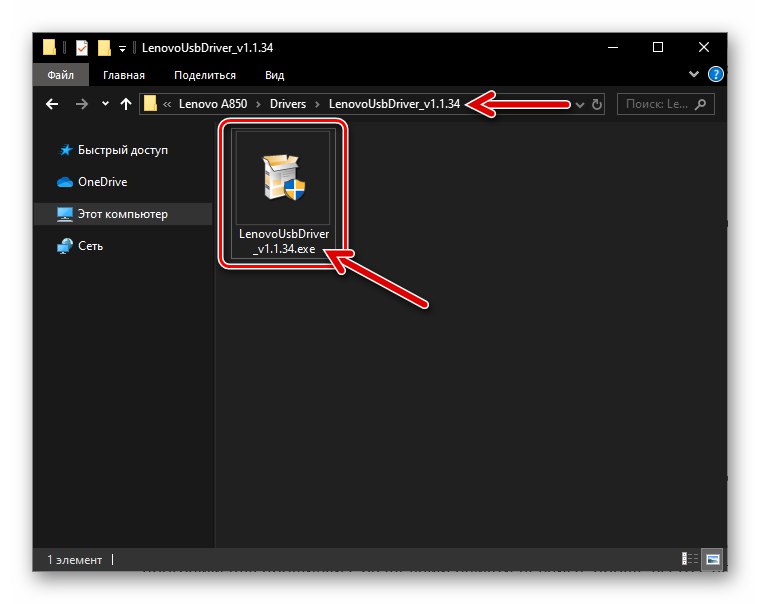
Task: Click the 1 элемент status text
Action: tap(75, 560)
